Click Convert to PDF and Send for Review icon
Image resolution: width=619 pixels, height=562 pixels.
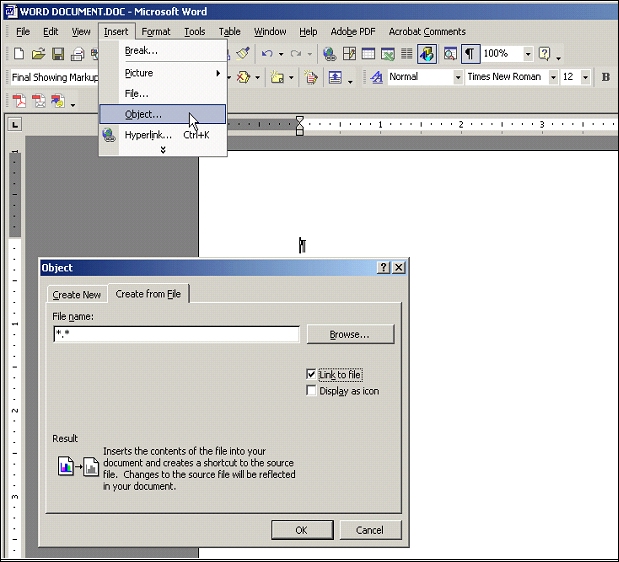click(58, 101)
